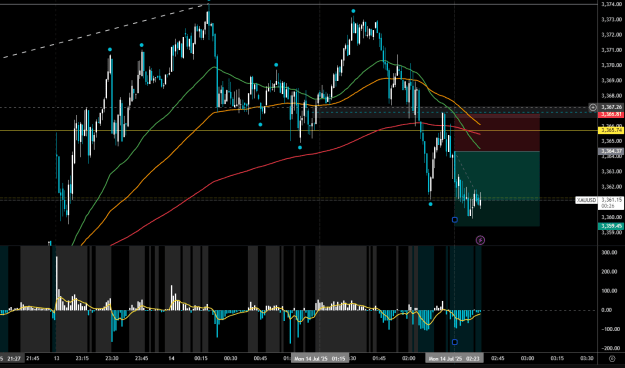625x368 pixels.
Task: Click the 21:45 time axis label
Action: [x=33, y=358]
